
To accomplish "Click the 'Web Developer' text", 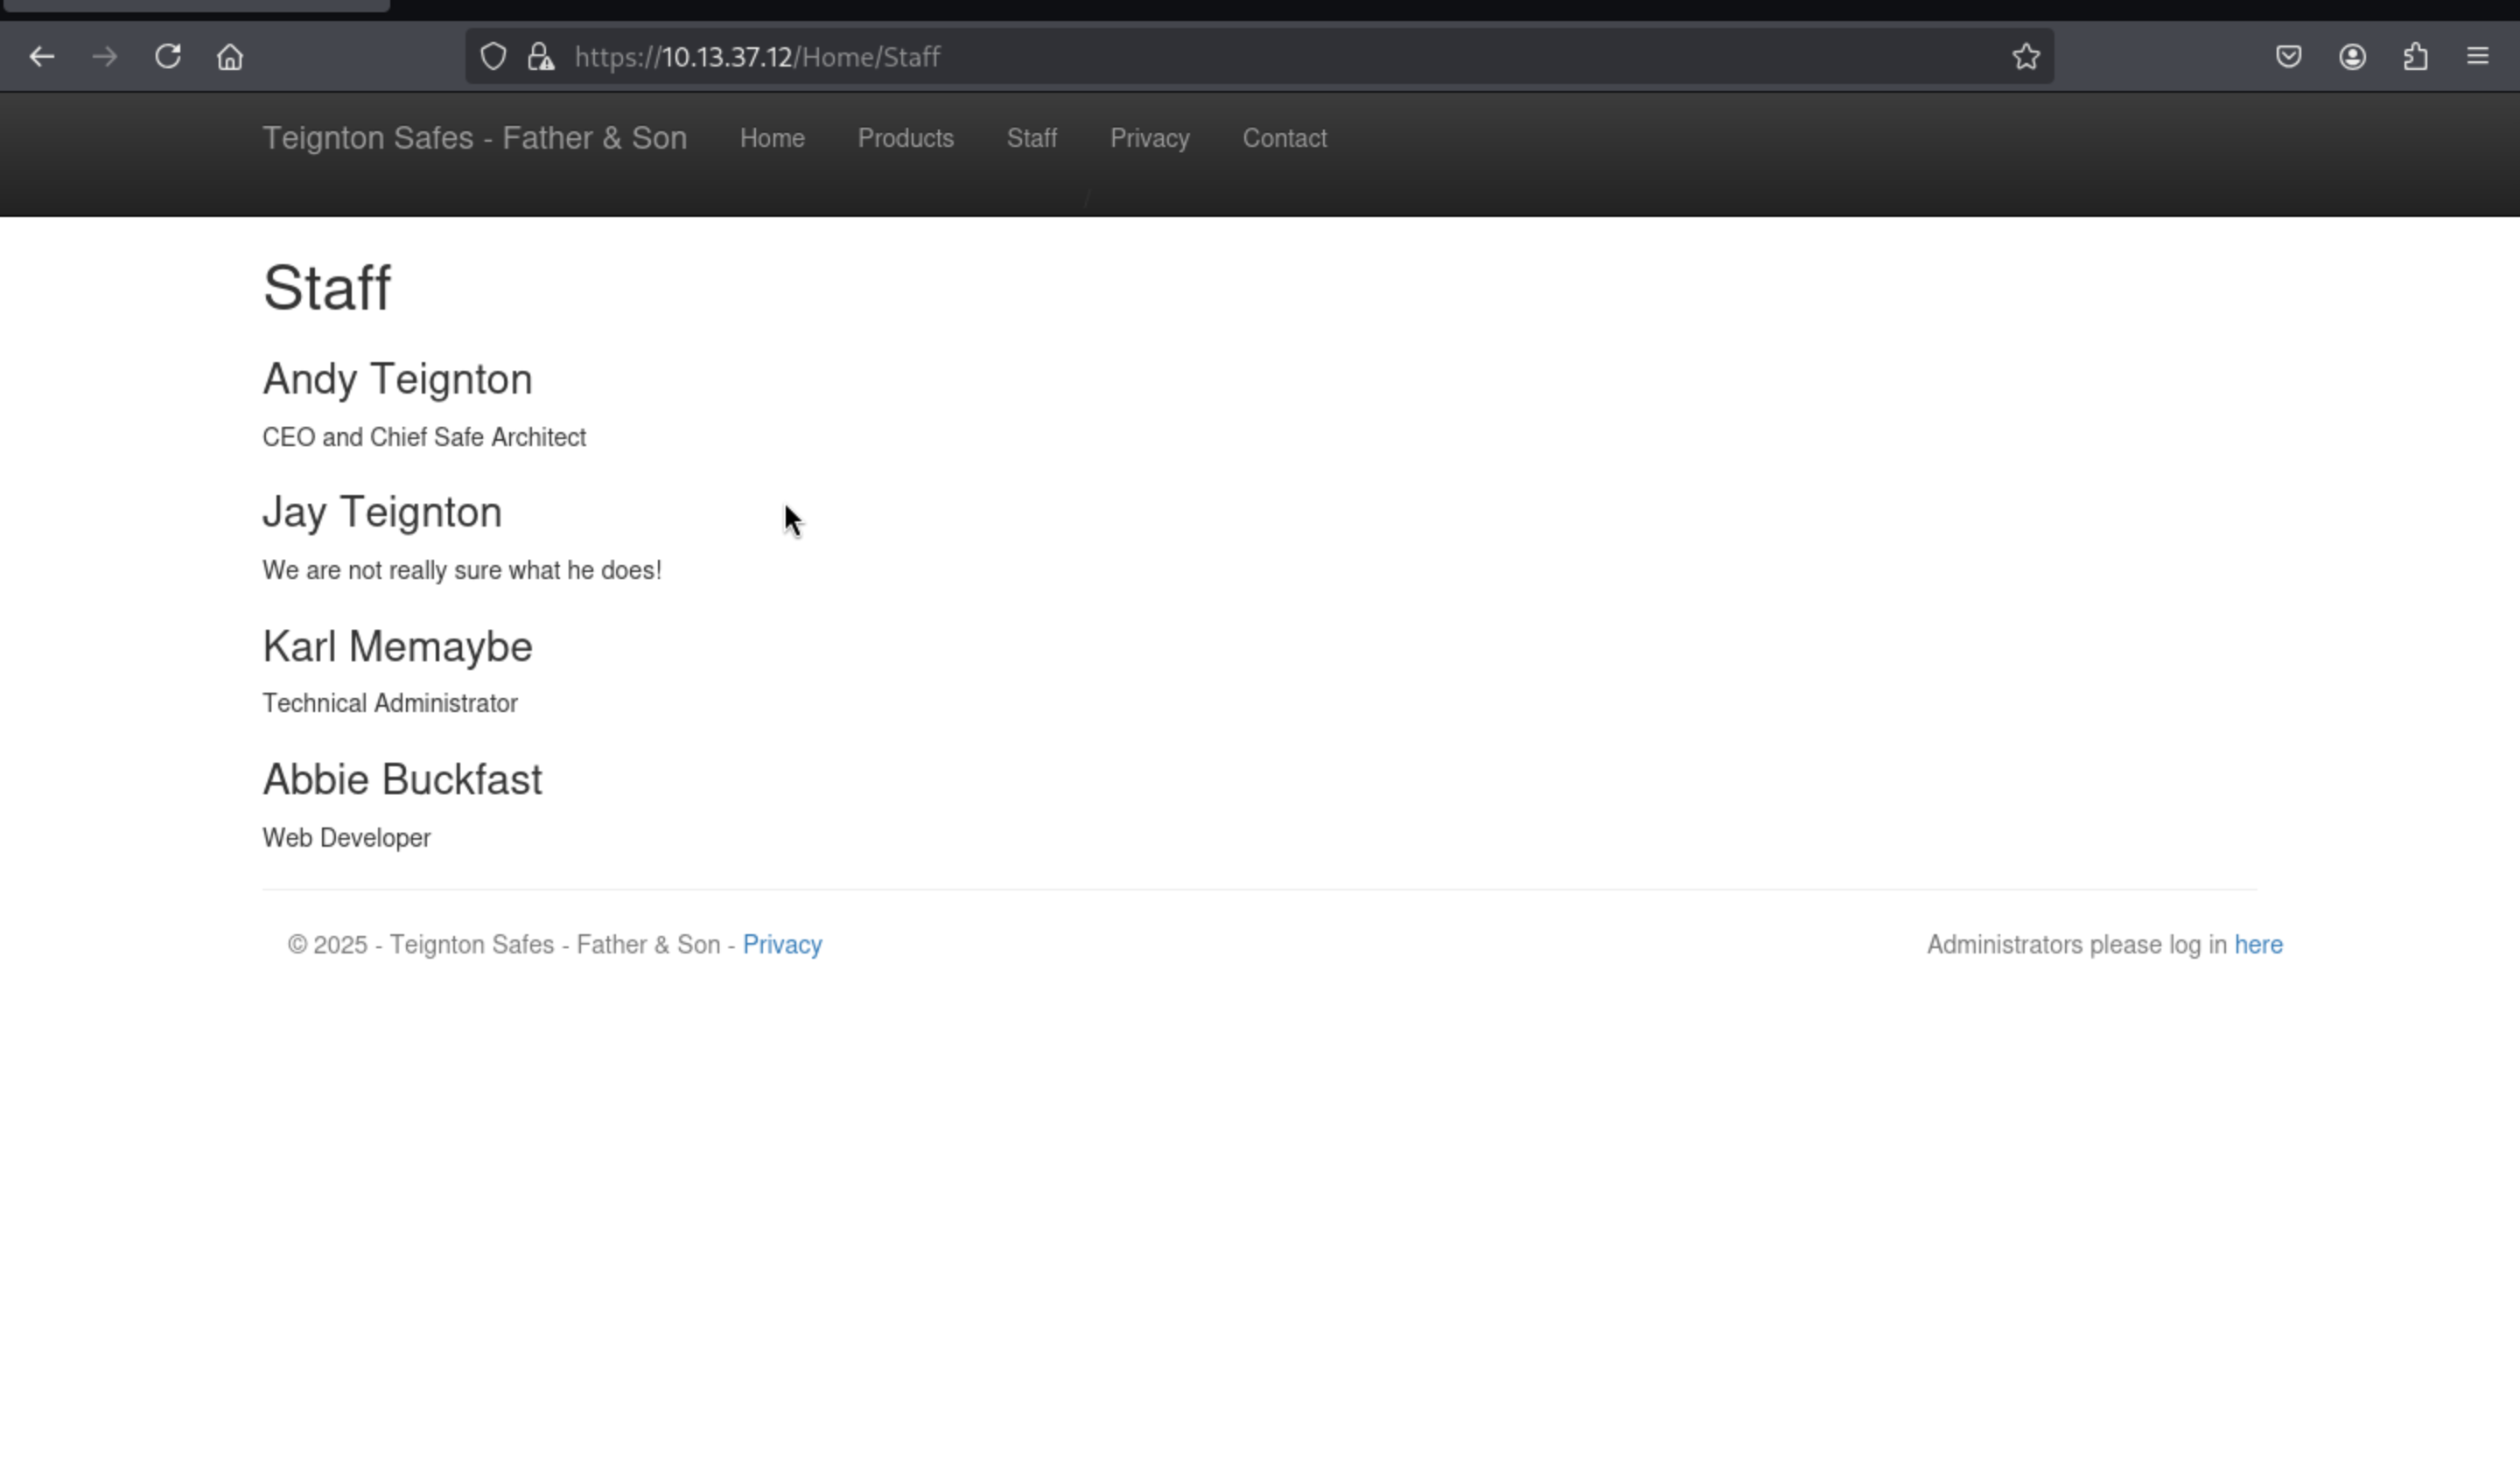I will click(347, 838).
